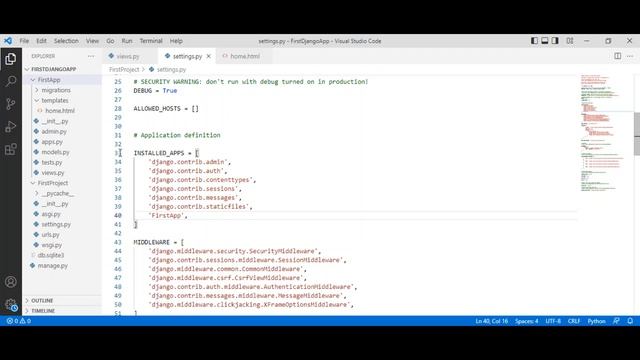Open the Edit menu
This screenshot has width=640, height=360.
click(41, 41)
